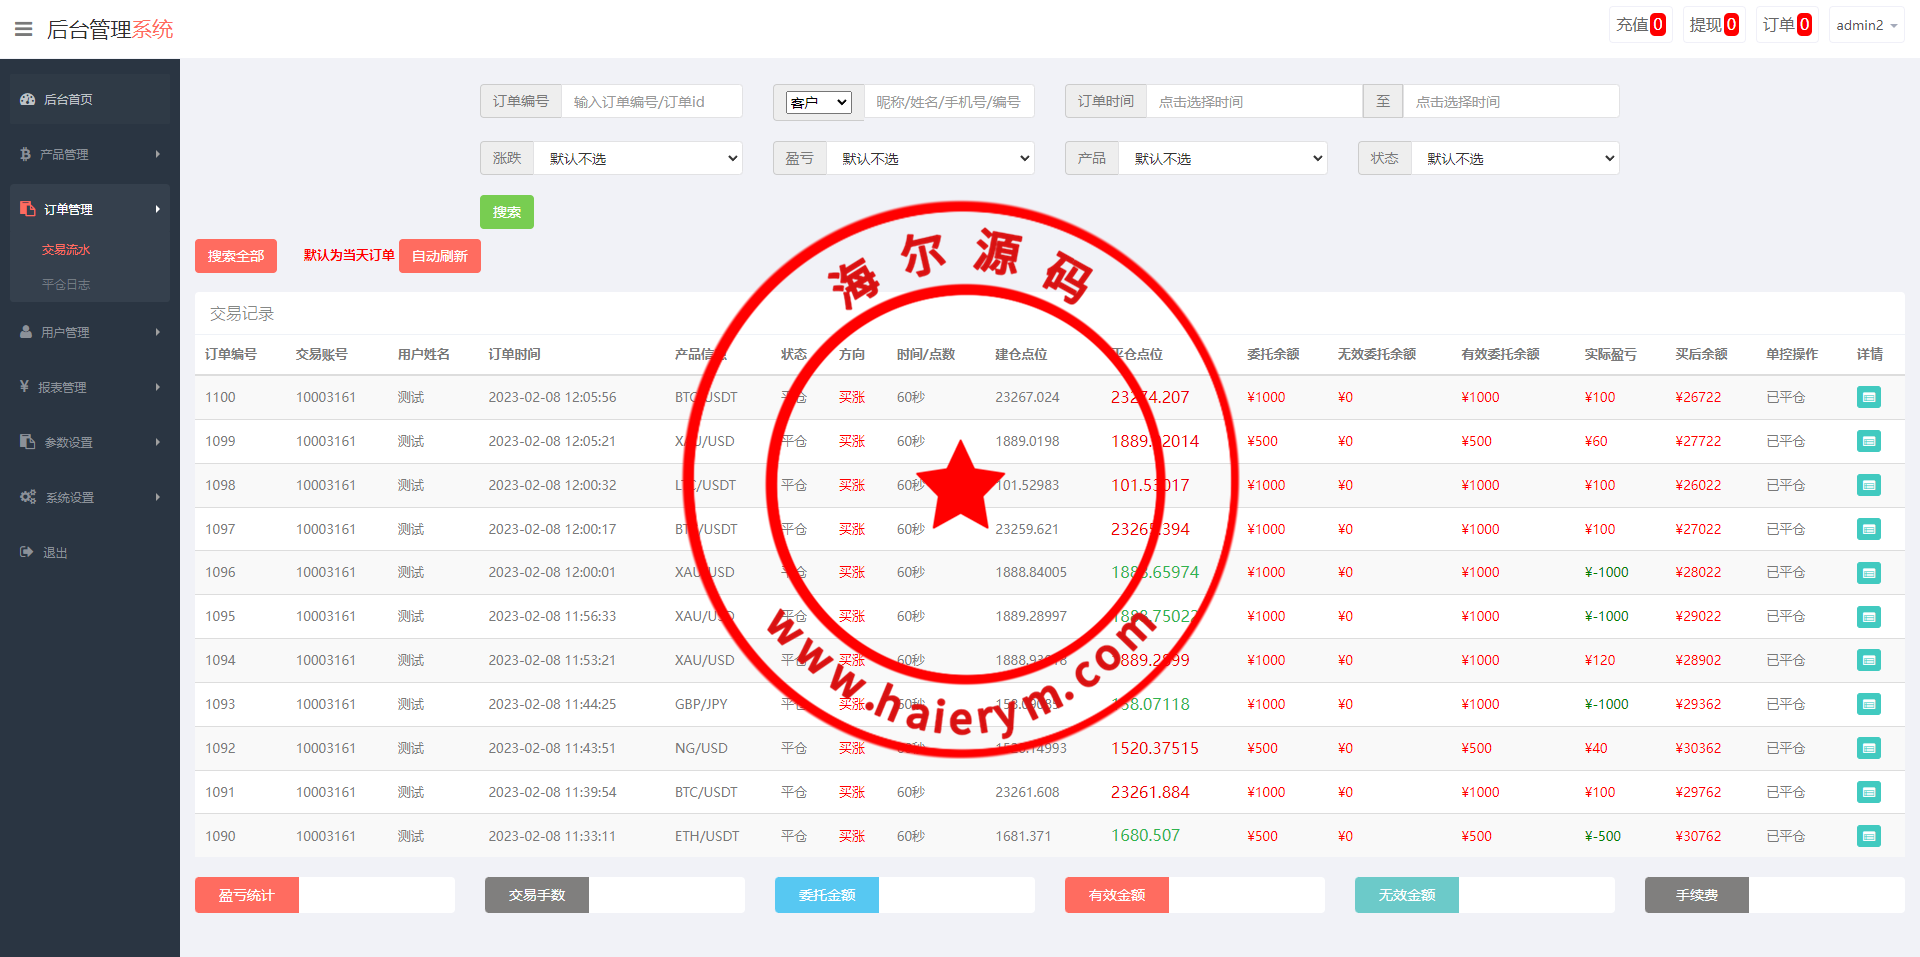Click the 退出 logout icon in sidebar
Screen dimensions: 1920x957
[27, 552]
